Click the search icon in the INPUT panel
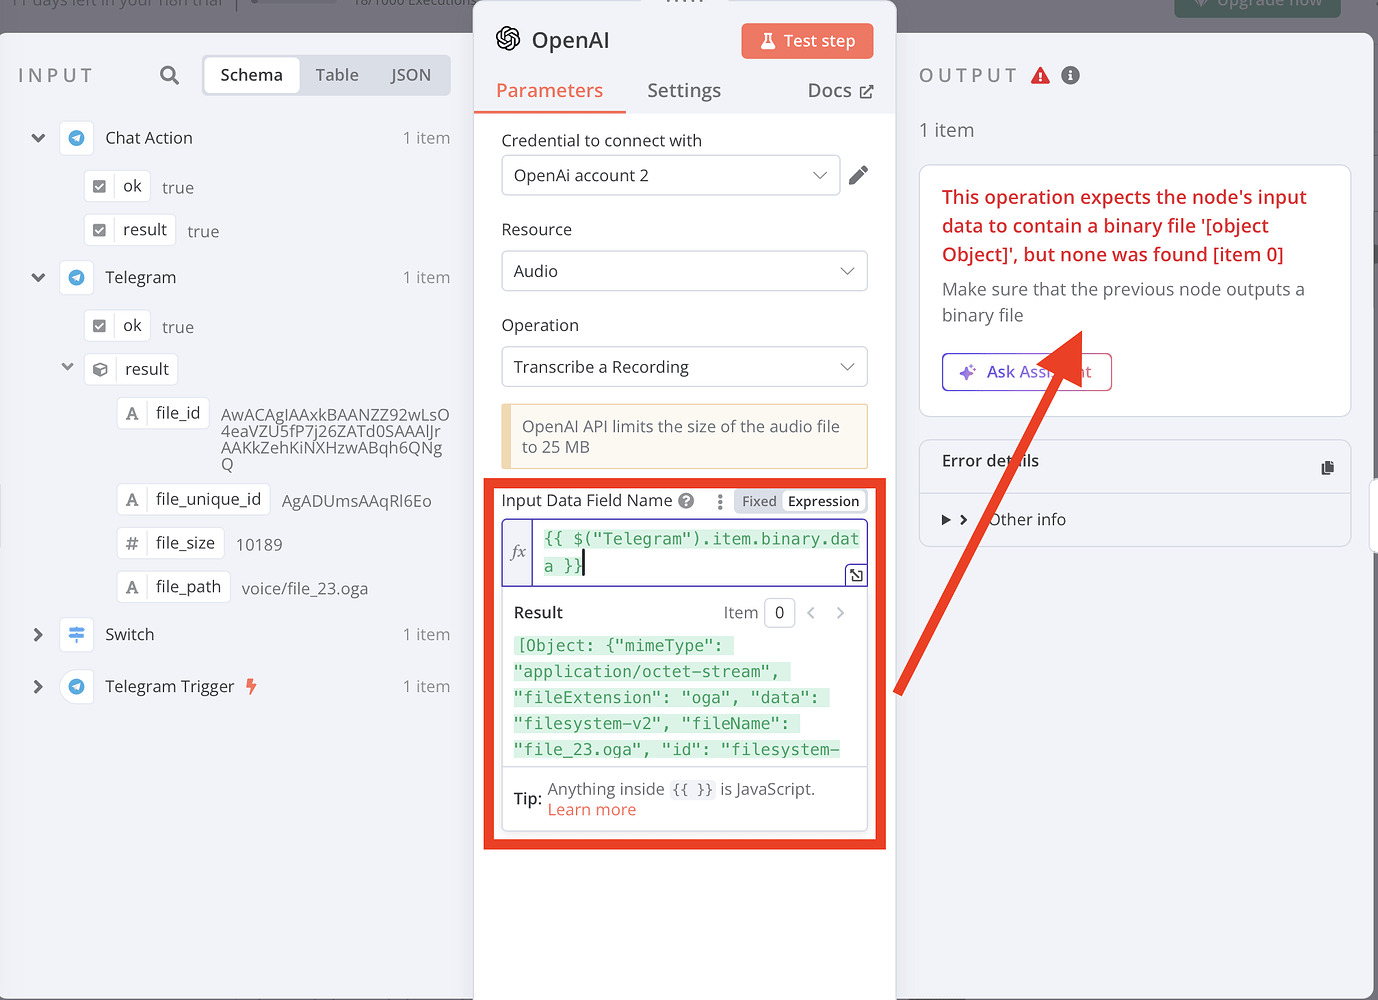Viewport: 1378px width, 1000px height. tap(169, 75)
